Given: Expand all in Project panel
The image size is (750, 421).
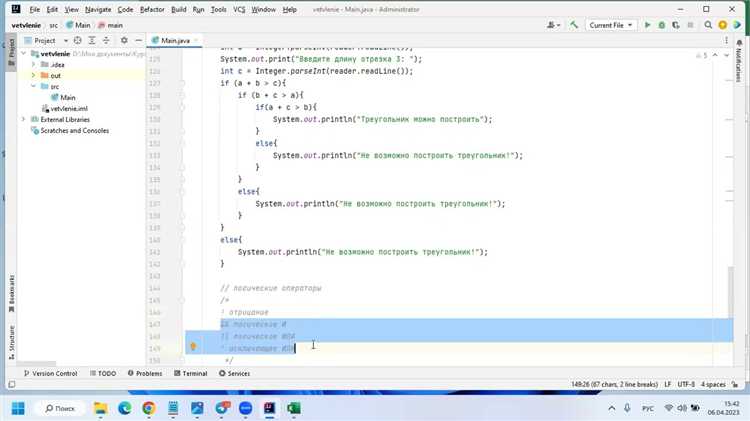Looking at the screenshot, I should coord(92,41).
